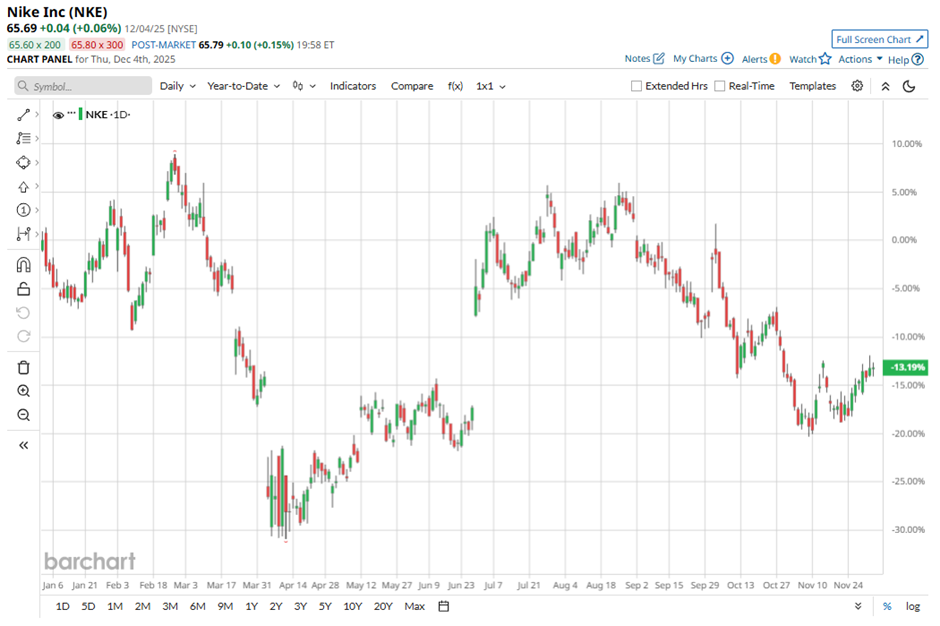Add to My Charts plus icon

(x=727, y=58)
